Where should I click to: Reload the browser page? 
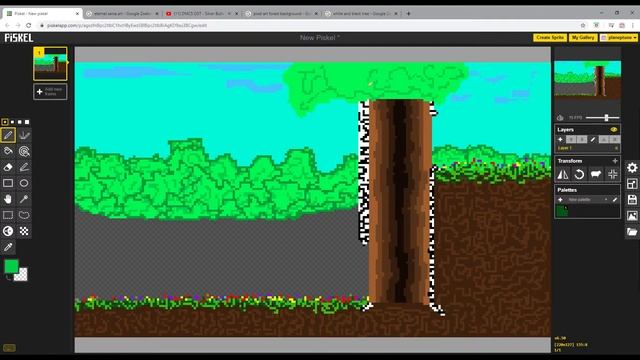(29, 25)
